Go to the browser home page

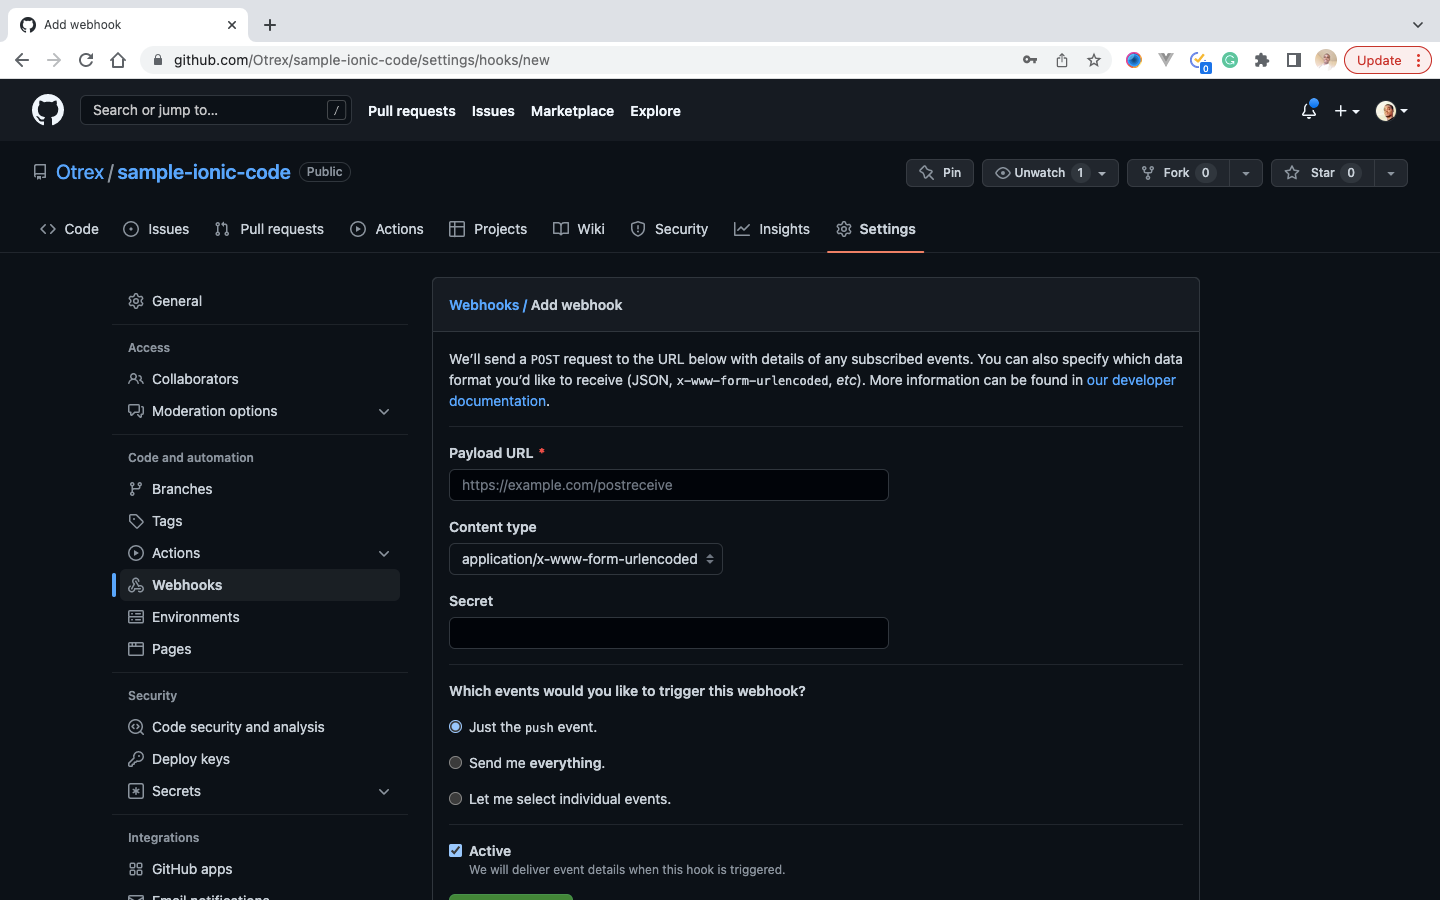click(118, 60)
